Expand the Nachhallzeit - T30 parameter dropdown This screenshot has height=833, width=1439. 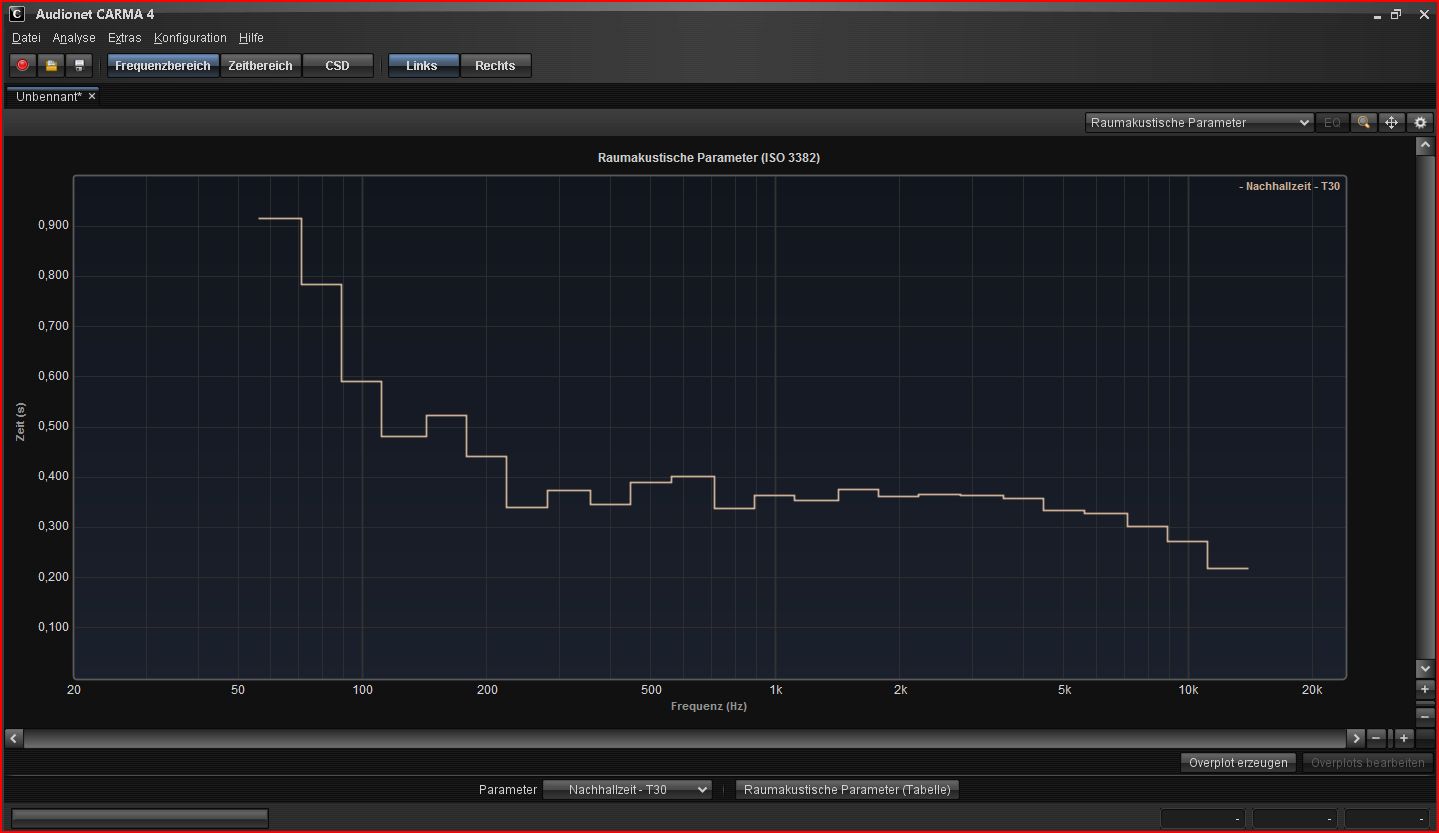tap(627, 789)
